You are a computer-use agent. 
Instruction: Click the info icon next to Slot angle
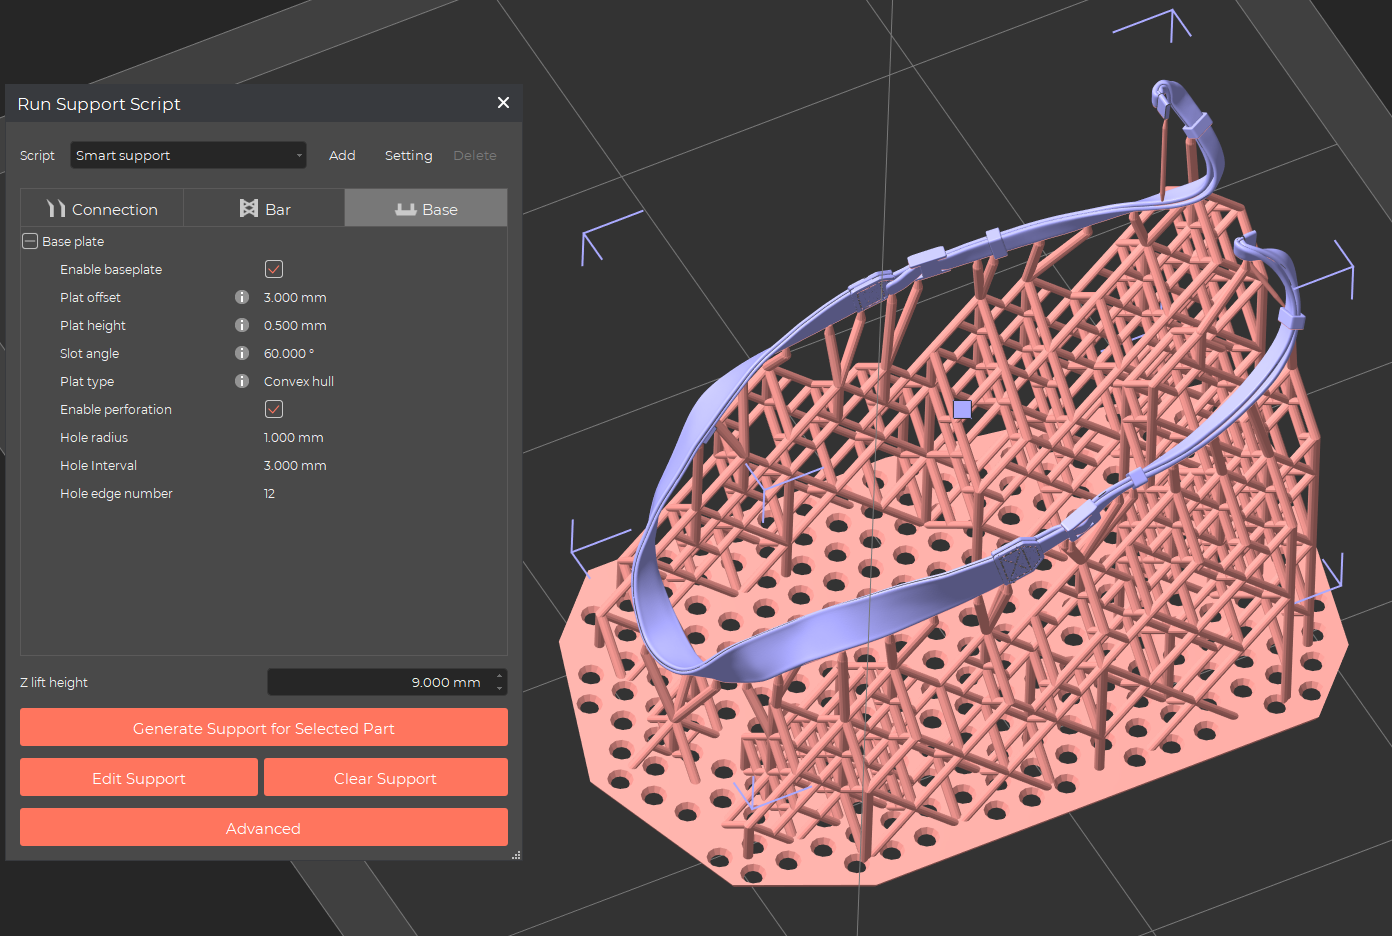click(241, 353)
